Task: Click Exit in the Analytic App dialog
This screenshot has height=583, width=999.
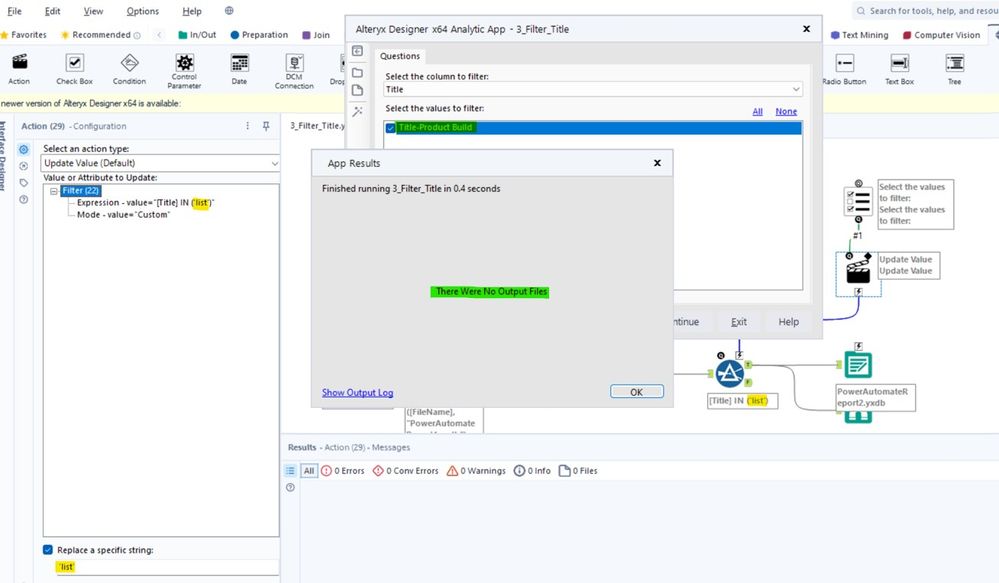Action: [x=739, y=322]
